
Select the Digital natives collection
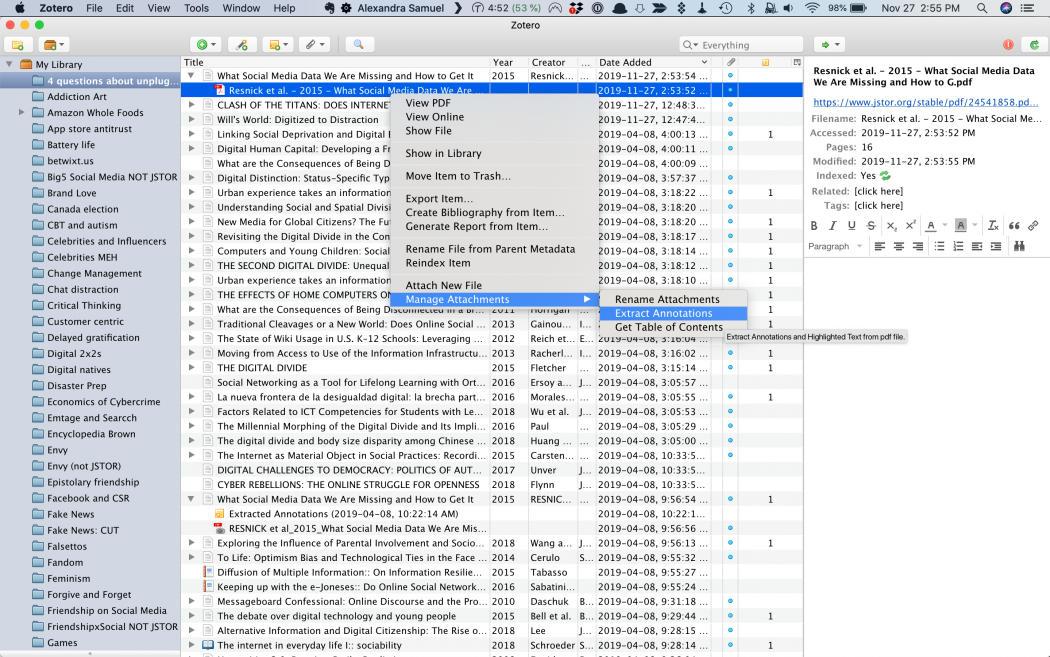tap(79, 370)
